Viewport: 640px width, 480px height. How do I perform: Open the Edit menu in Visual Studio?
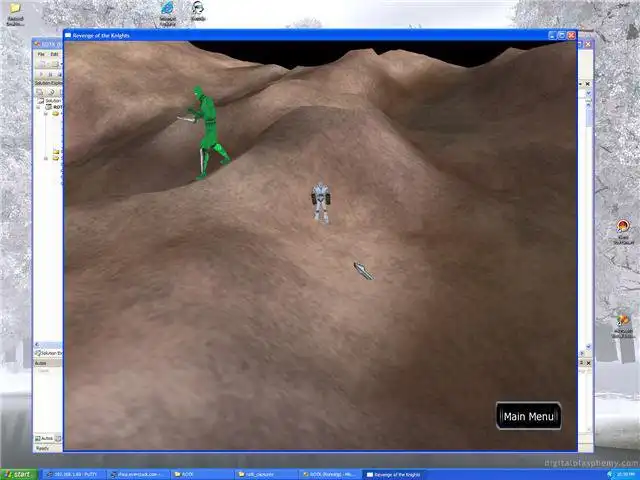(54, 54)
